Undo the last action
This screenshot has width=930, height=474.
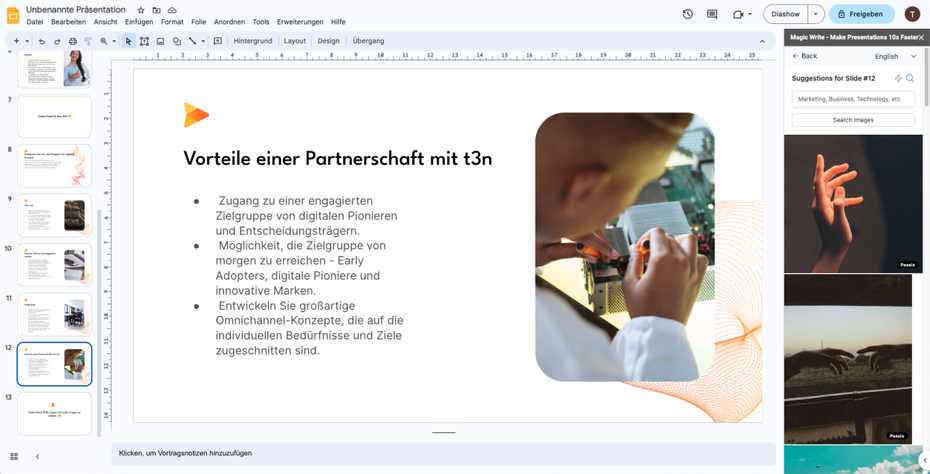click(x=42, y=41)
